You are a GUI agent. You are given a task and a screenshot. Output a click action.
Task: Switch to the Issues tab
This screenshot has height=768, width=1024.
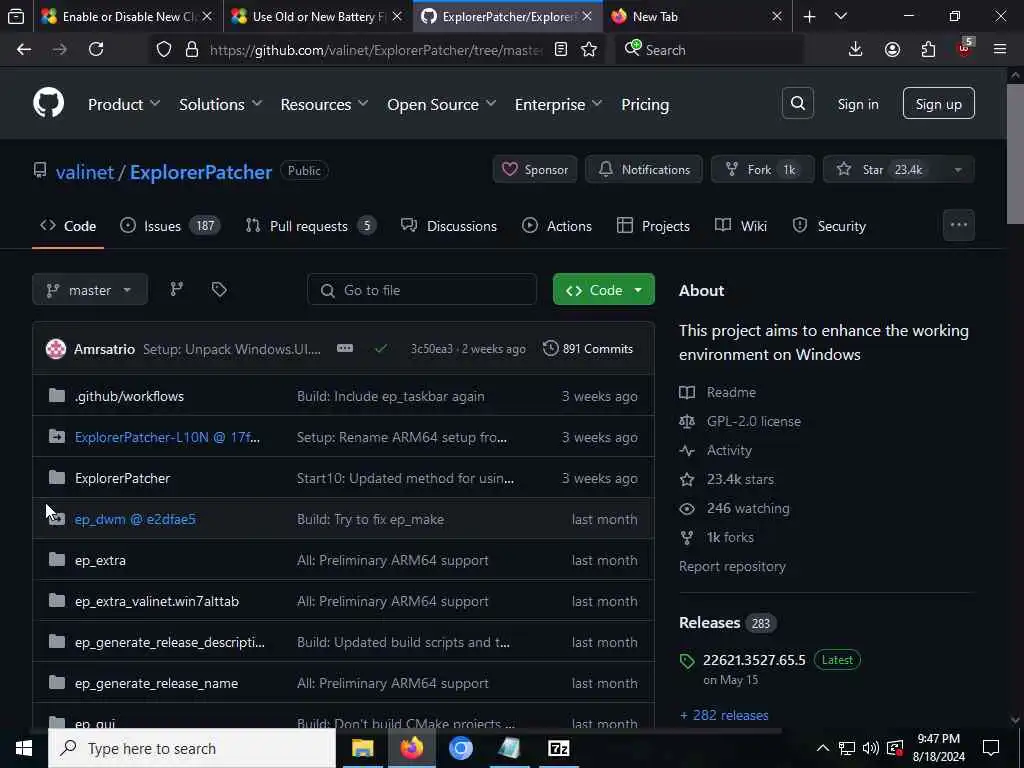pos(170,226)
